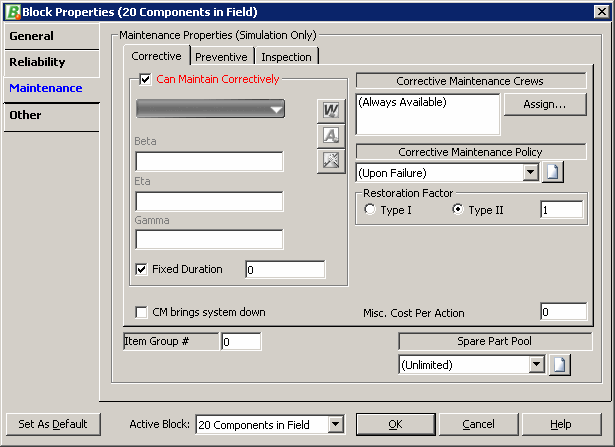Click the Beta input field

(209, 162)
